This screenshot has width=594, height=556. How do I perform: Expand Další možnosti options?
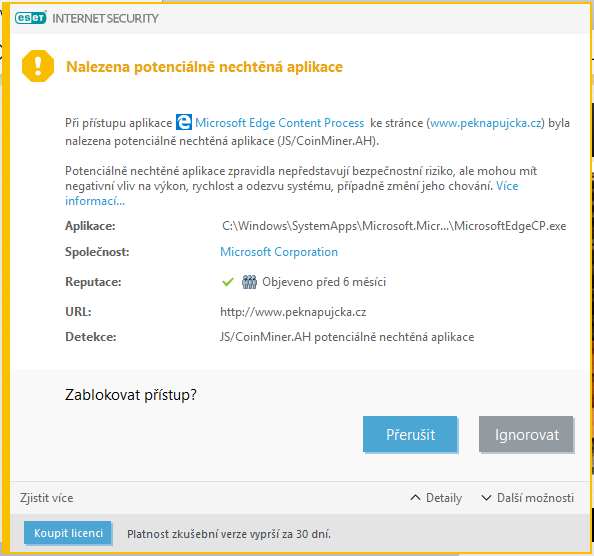tap(527, 498)
